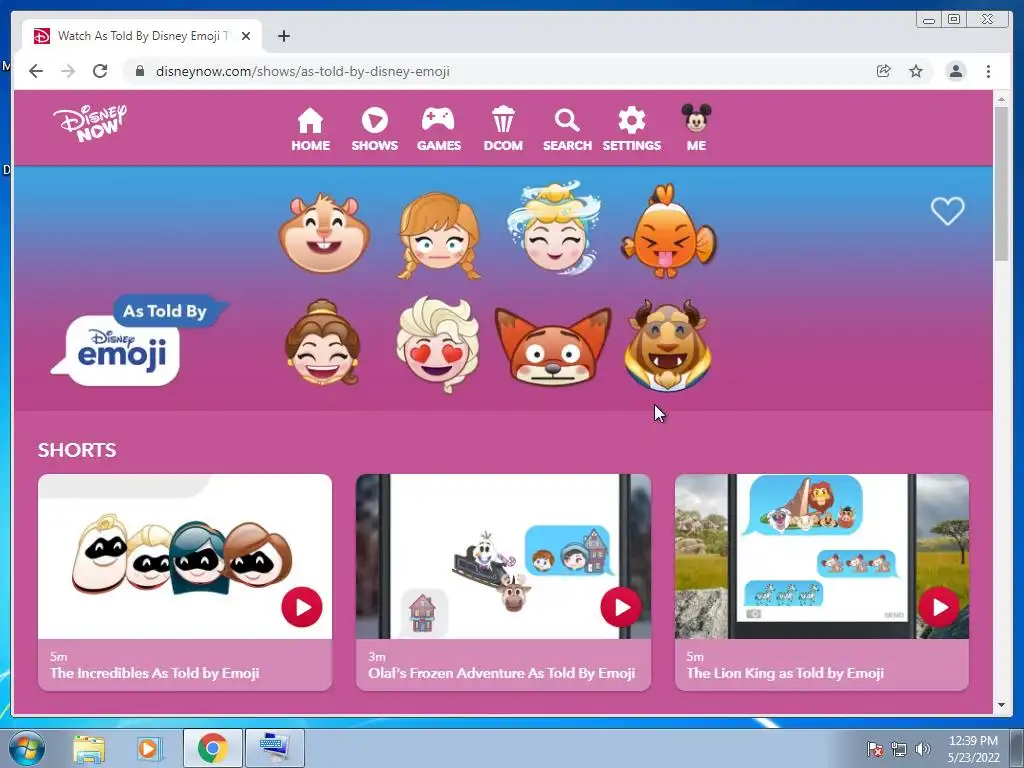Favorite the show with the heart icon
Screen dimensions: 1024x768
pos(947,211)
